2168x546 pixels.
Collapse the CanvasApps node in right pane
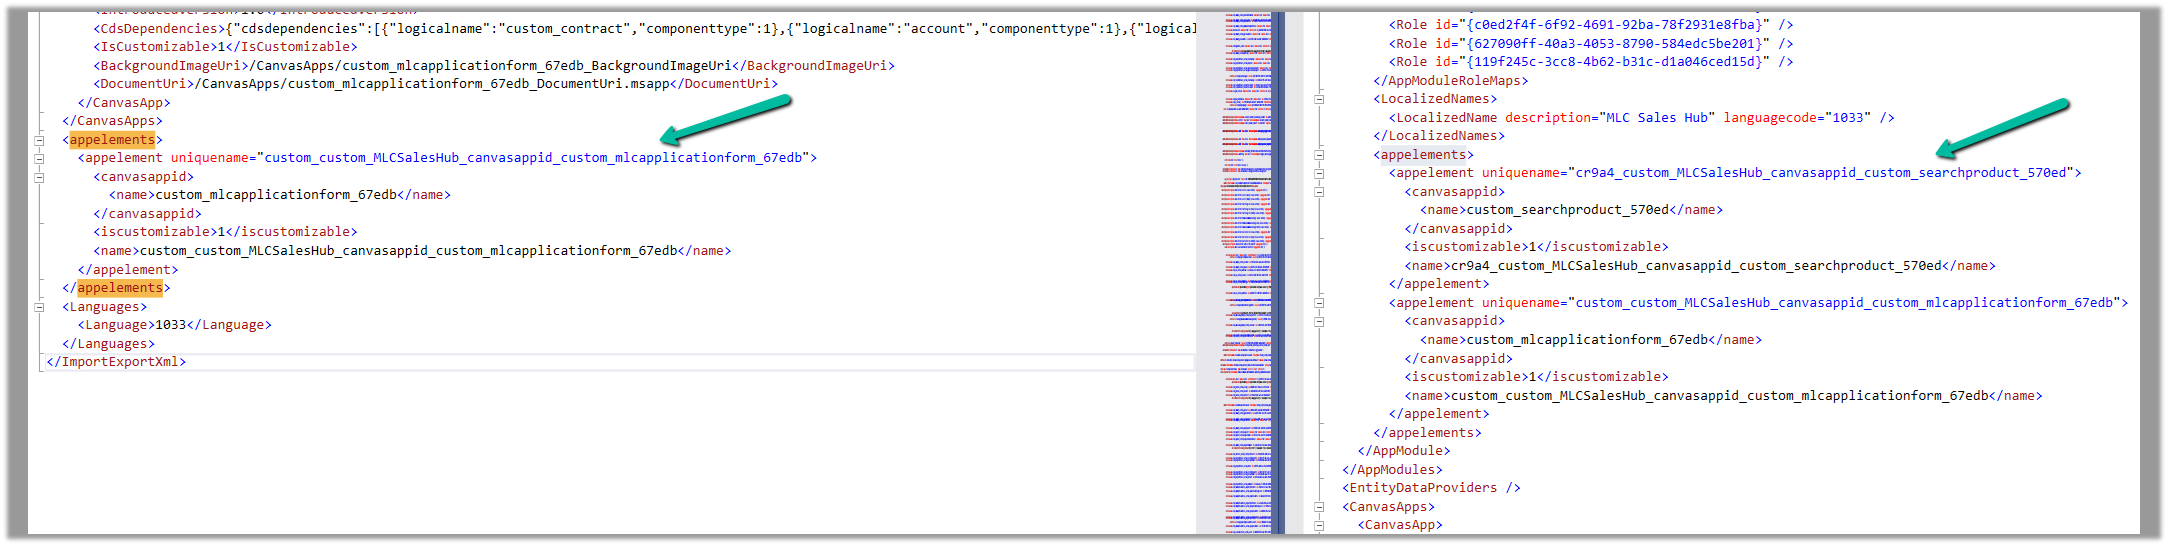(x=1319, y=507)
